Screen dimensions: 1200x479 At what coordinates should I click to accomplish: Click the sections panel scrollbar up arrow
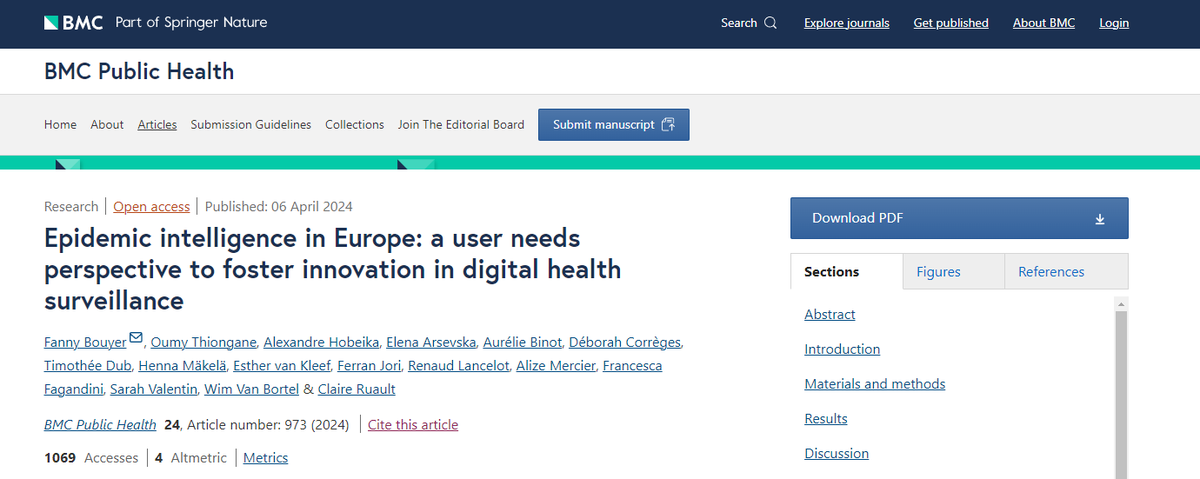coord(1121,304)
